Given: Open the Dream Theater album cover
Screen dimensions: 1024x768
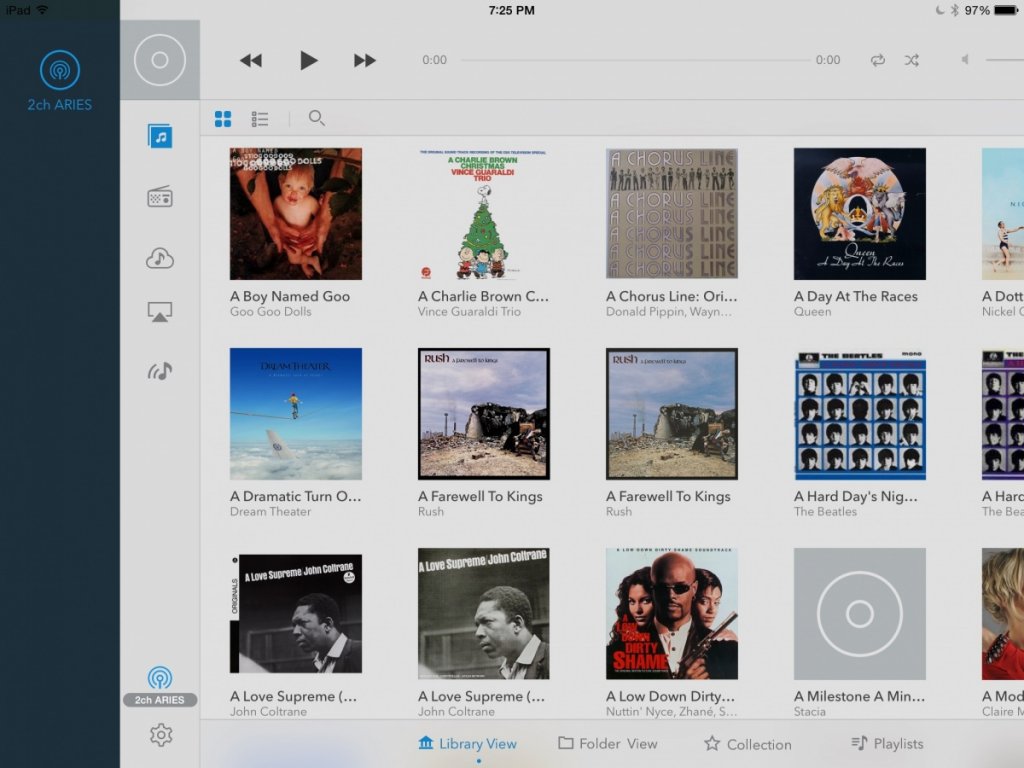Looking at the screenshot, I should (296, 414).
